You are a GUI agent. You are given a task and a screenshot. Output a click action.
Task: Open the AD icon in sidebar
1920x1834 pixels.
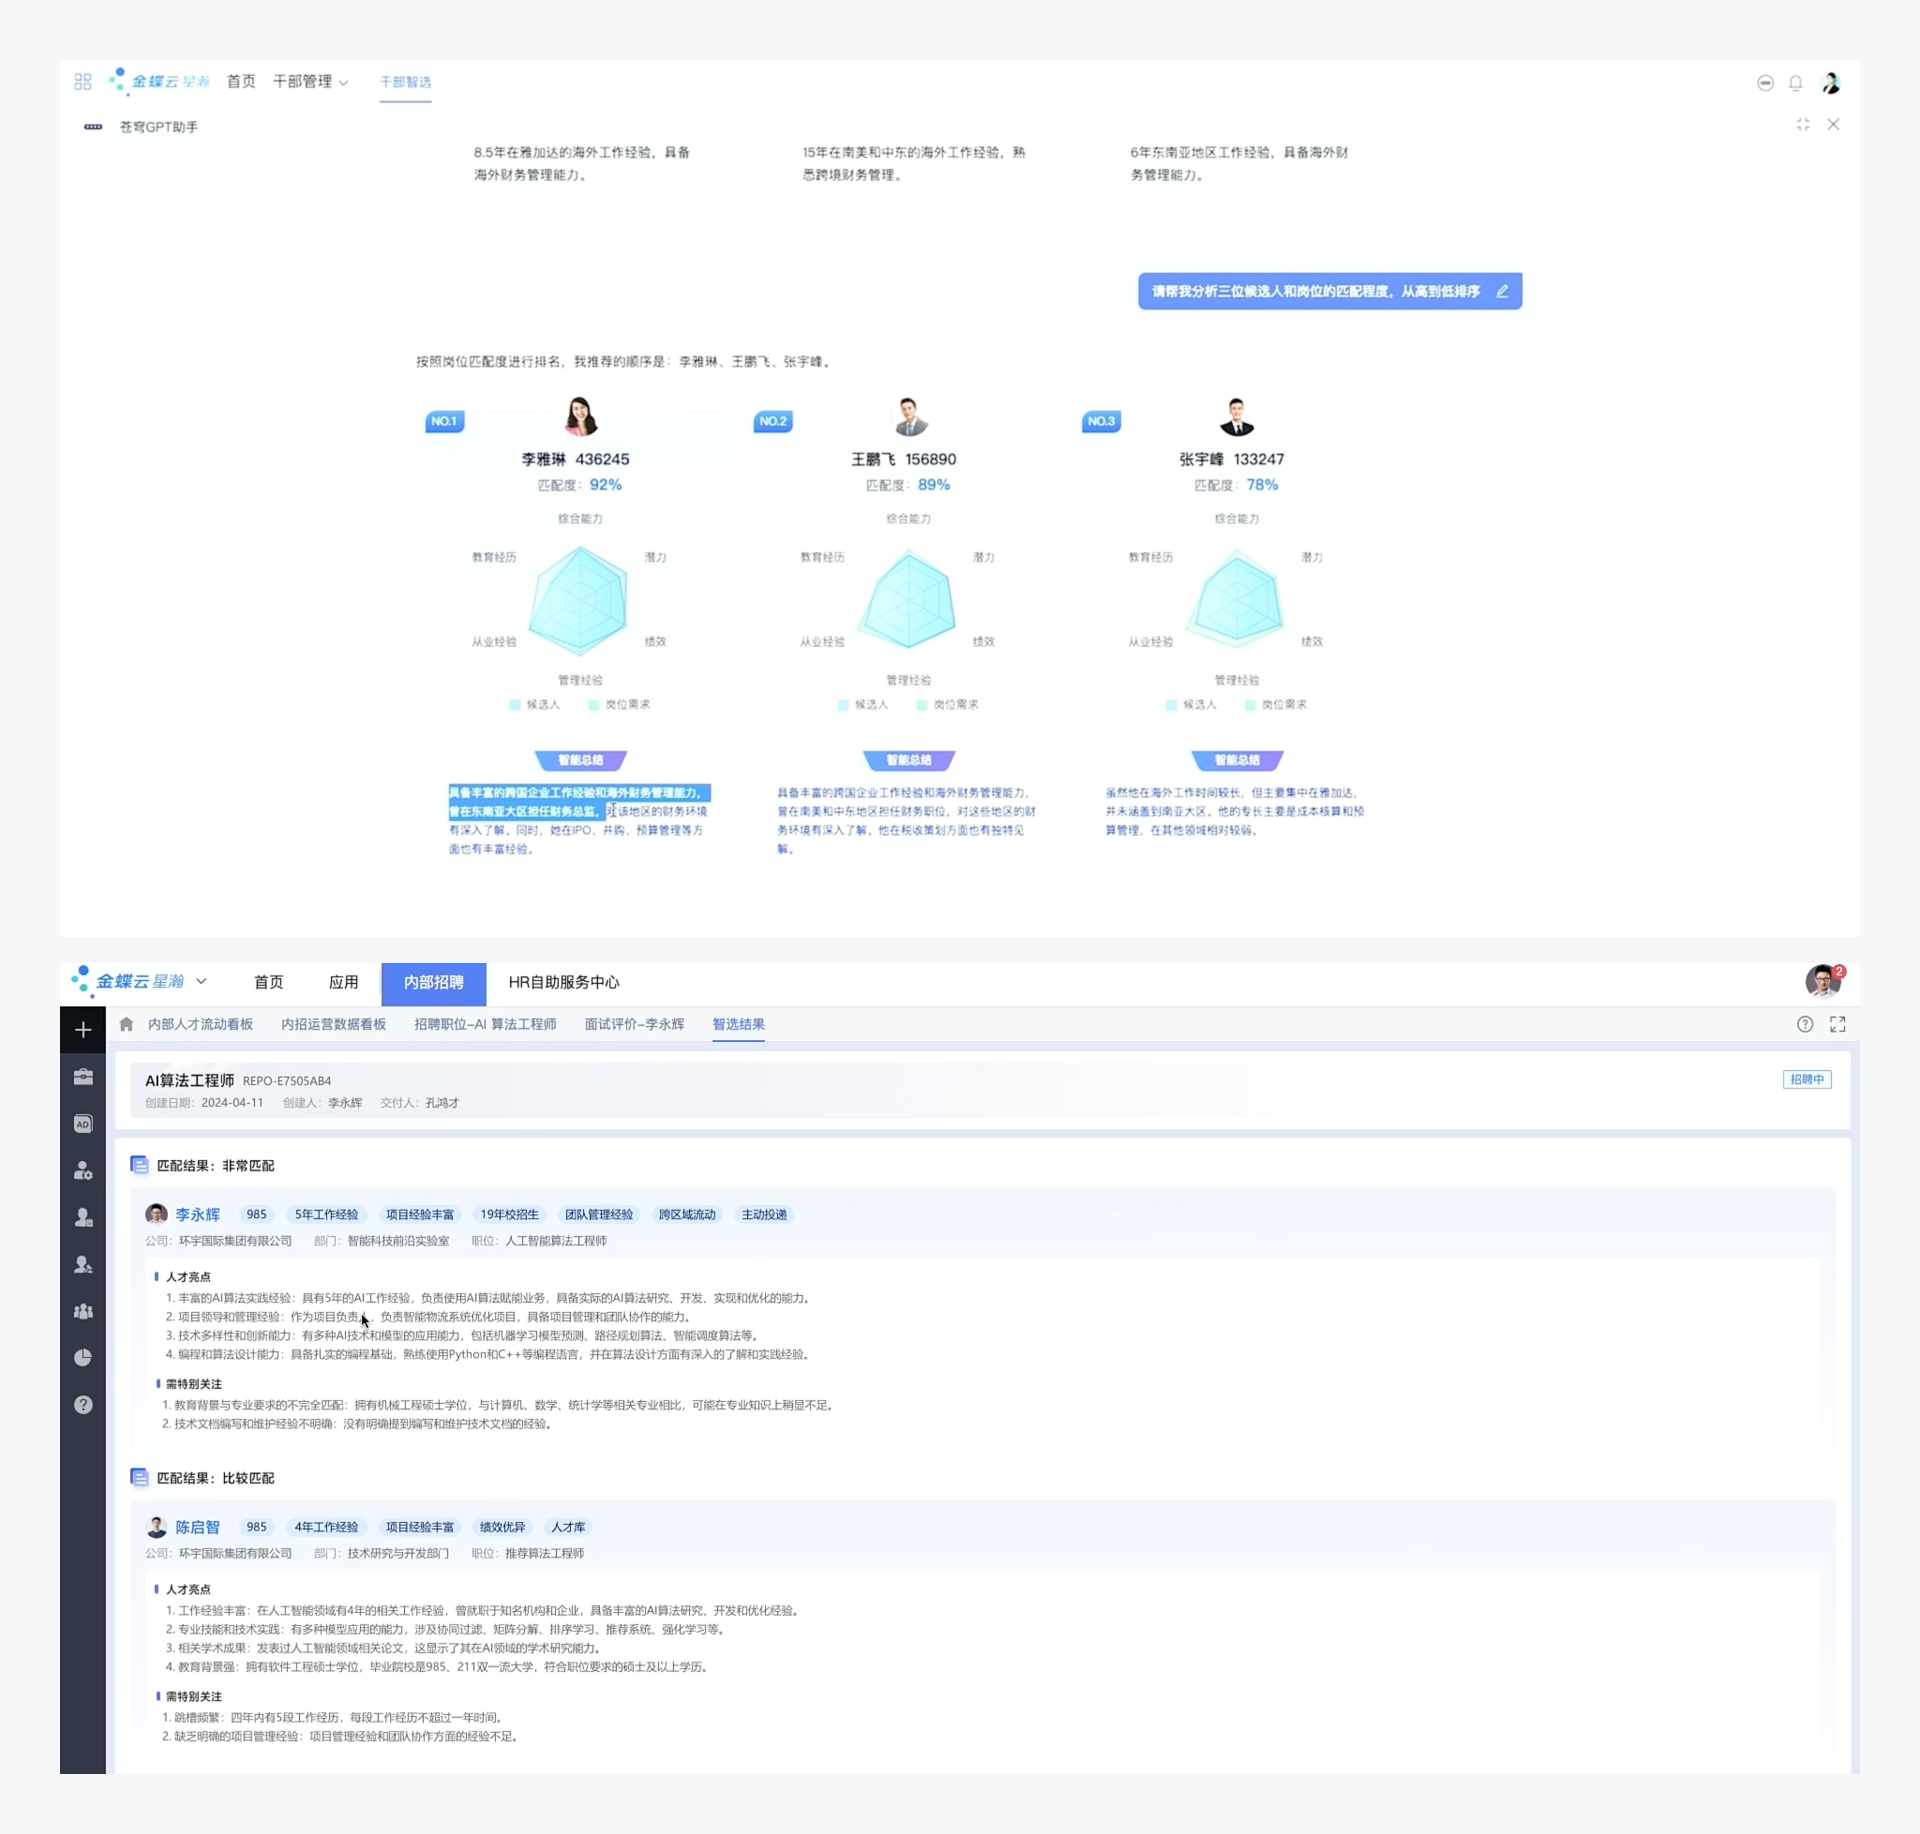point(83,1124)
